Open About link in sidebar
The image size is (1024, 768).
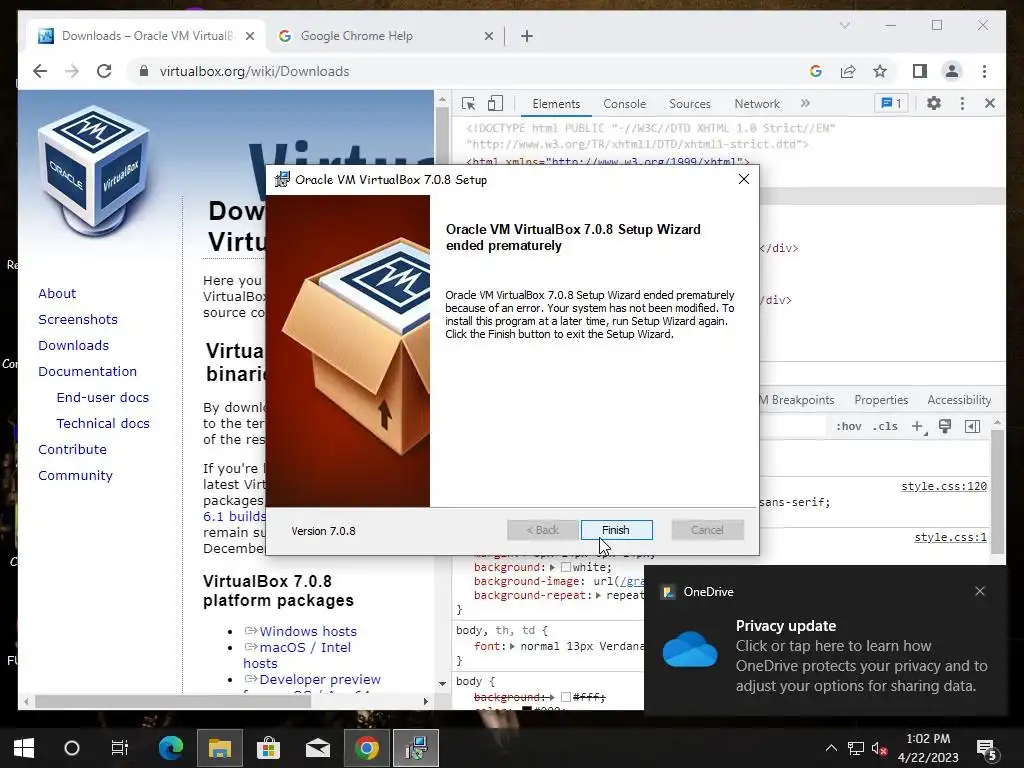coord(57,293)
